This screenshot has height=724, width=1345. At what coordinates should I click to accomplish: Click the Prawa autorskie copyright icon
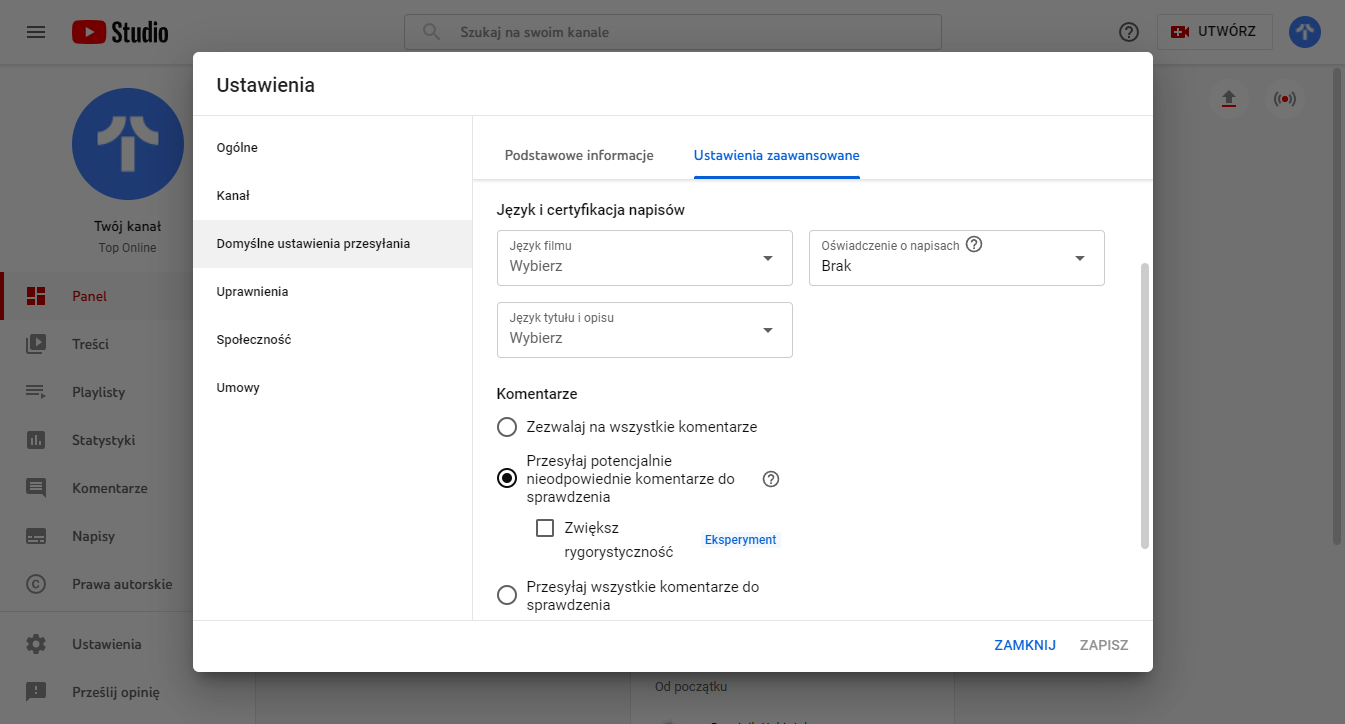click(x=36, y=584)
